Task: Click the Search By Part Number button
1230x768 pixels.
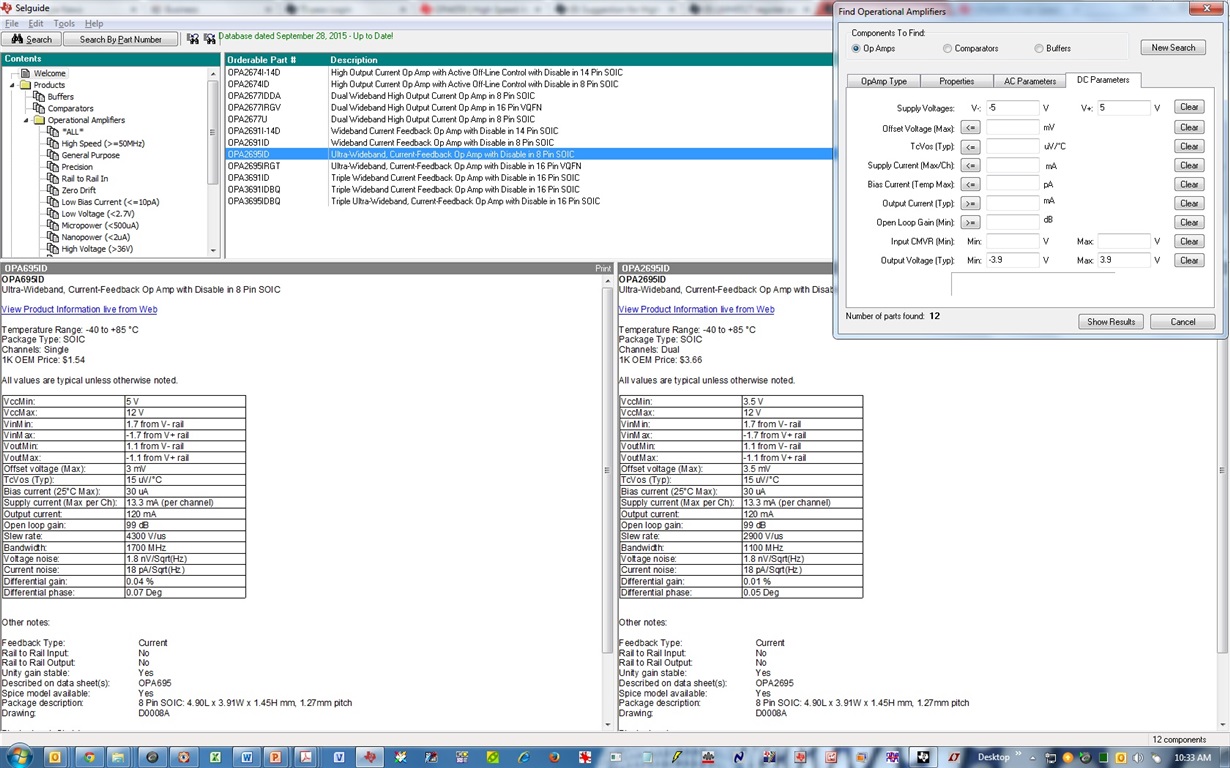Action: 121,39
